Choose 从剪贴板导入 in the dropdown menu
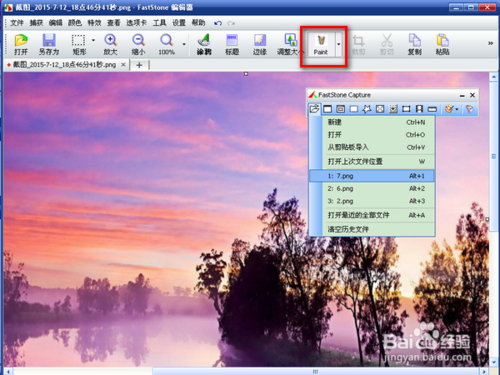500x375 pixels. click(372, 147)
